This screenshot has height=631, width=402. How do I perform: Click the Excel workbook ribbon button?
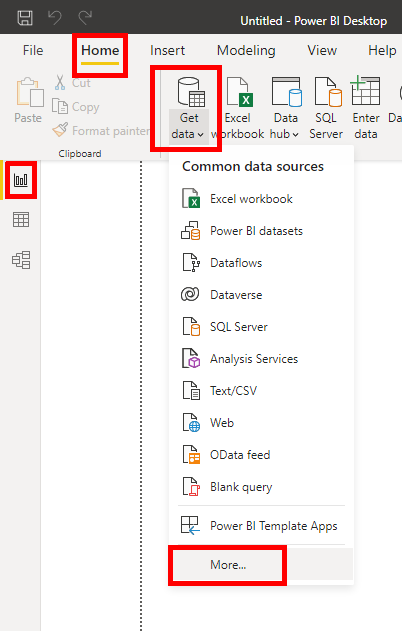[x=237, y=108]
